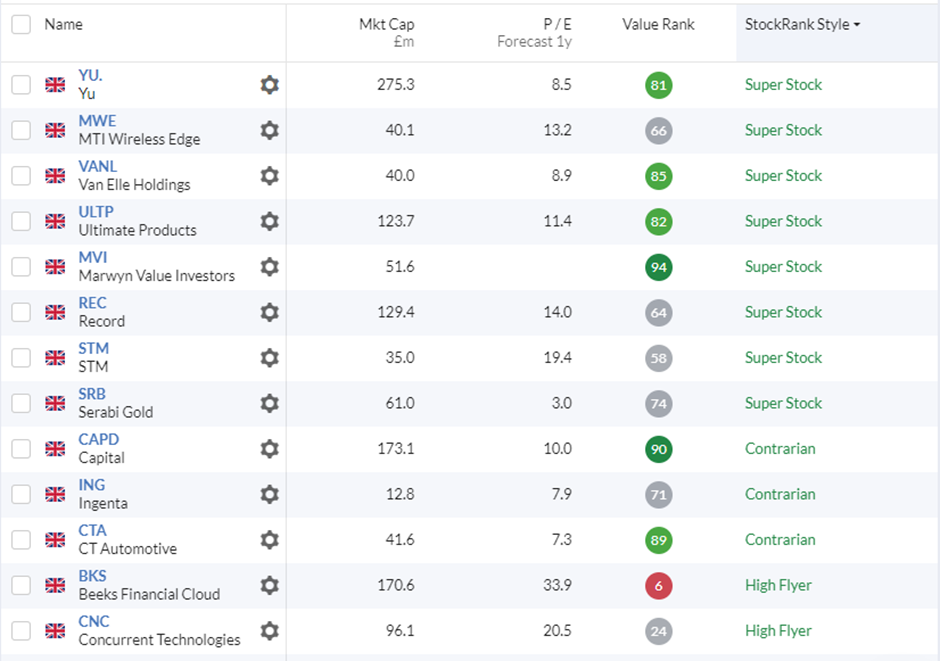The width and height of the screenshot is (940, 661).
Task: Click the red Value Rank 6 badge
Action: [x=659, y=586]
